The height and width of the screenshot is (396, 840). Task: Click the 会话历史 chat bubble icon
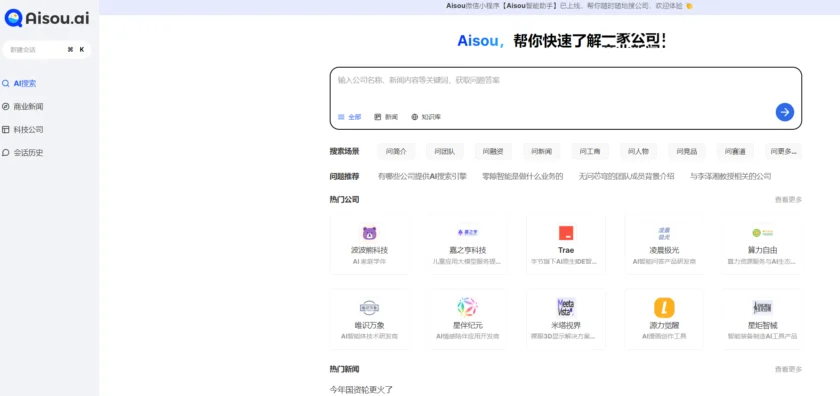6,153
